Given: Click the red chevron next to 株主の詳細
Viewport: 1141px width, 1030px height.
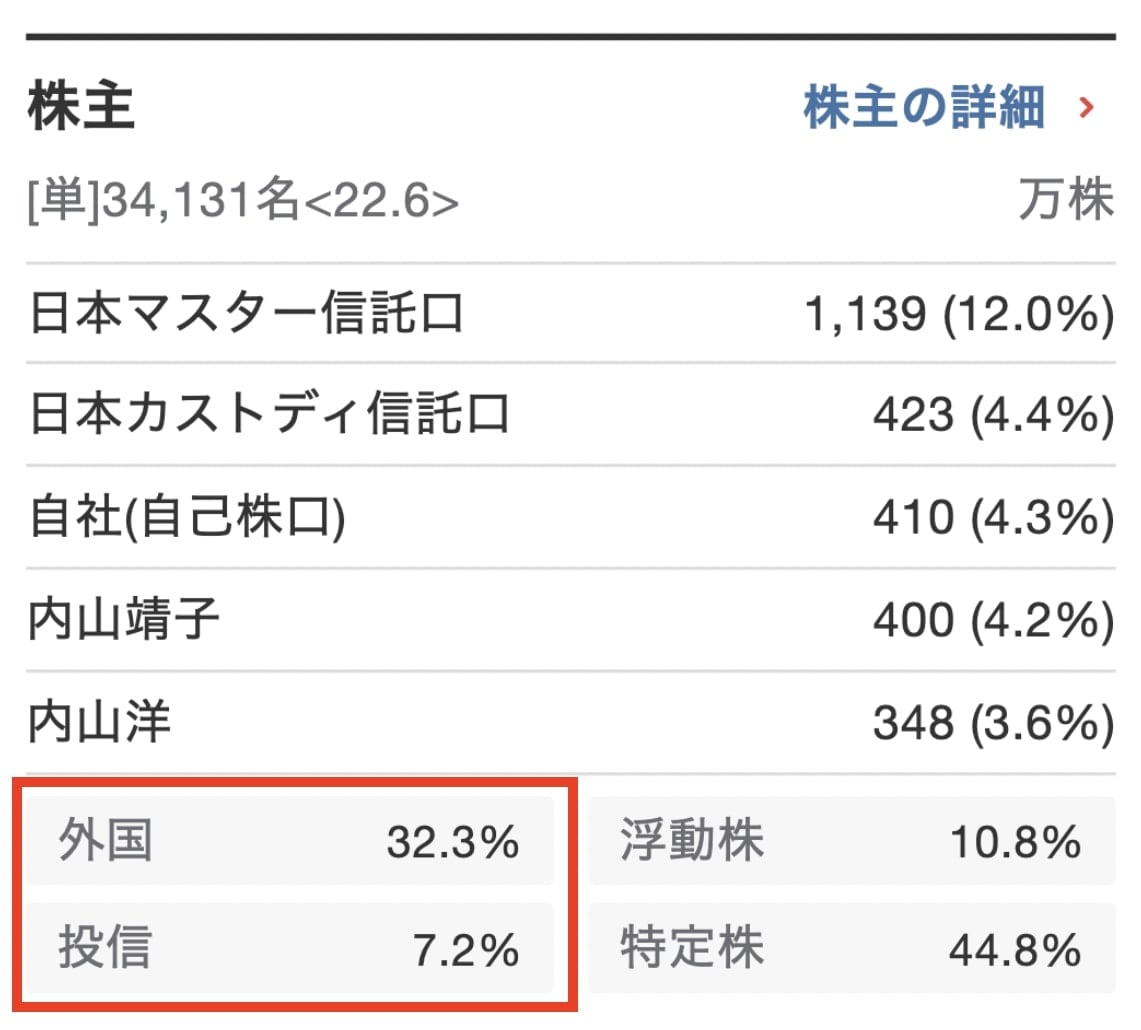Looking at the screenshot, I should point(1086,108).
